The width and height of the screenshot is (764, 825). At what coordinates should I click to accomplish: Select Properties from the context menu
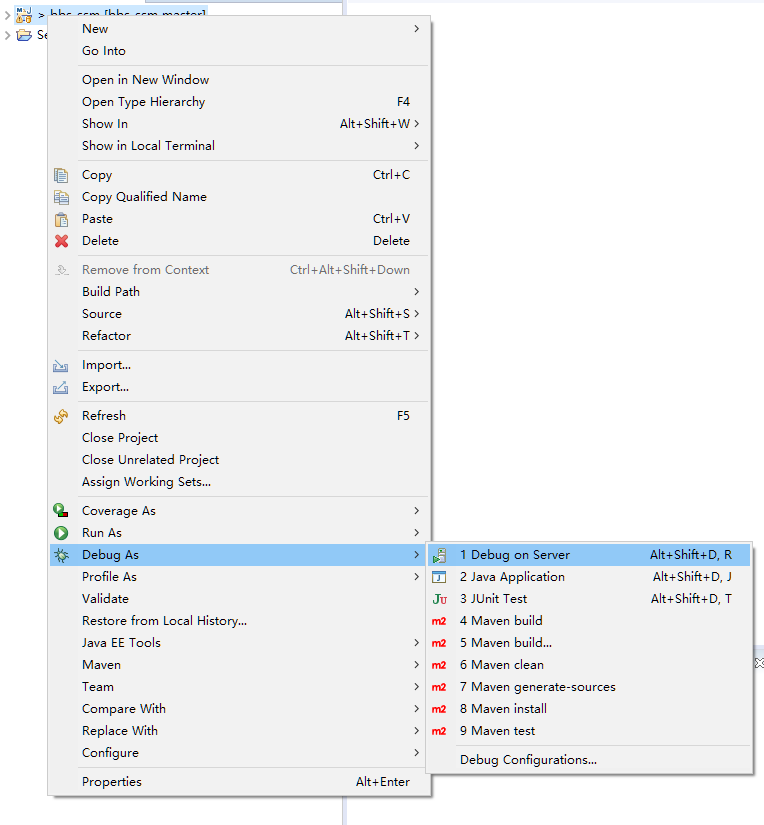click(112, 782)
